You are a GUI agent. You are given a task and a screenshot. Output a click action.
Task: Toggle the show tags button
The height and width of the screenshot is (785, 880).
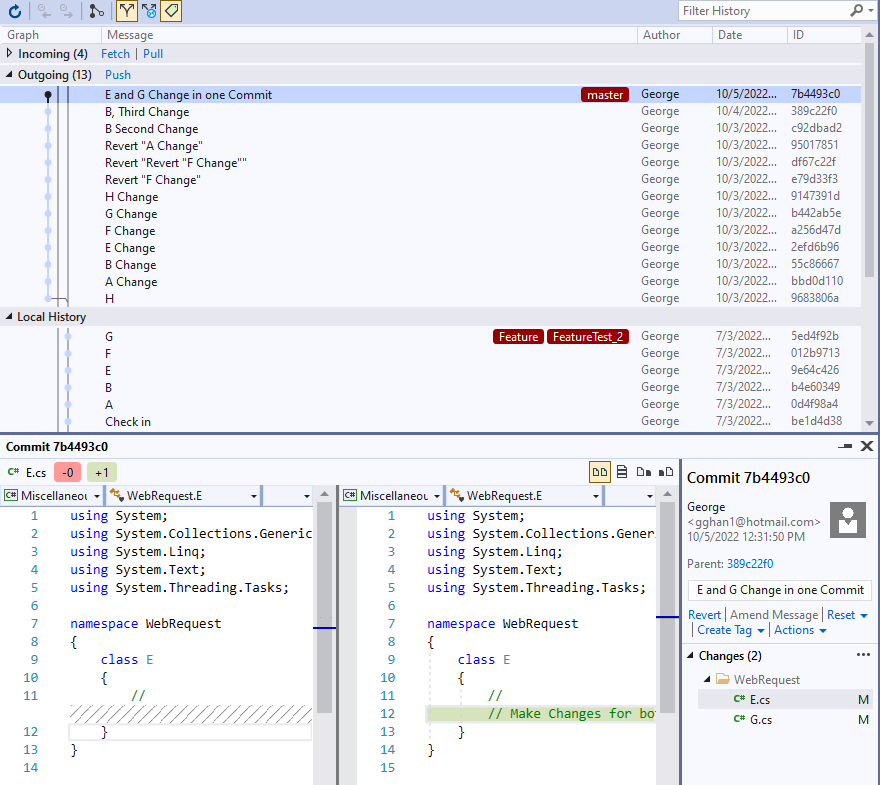pyautogui.click(x=171, y=11)
